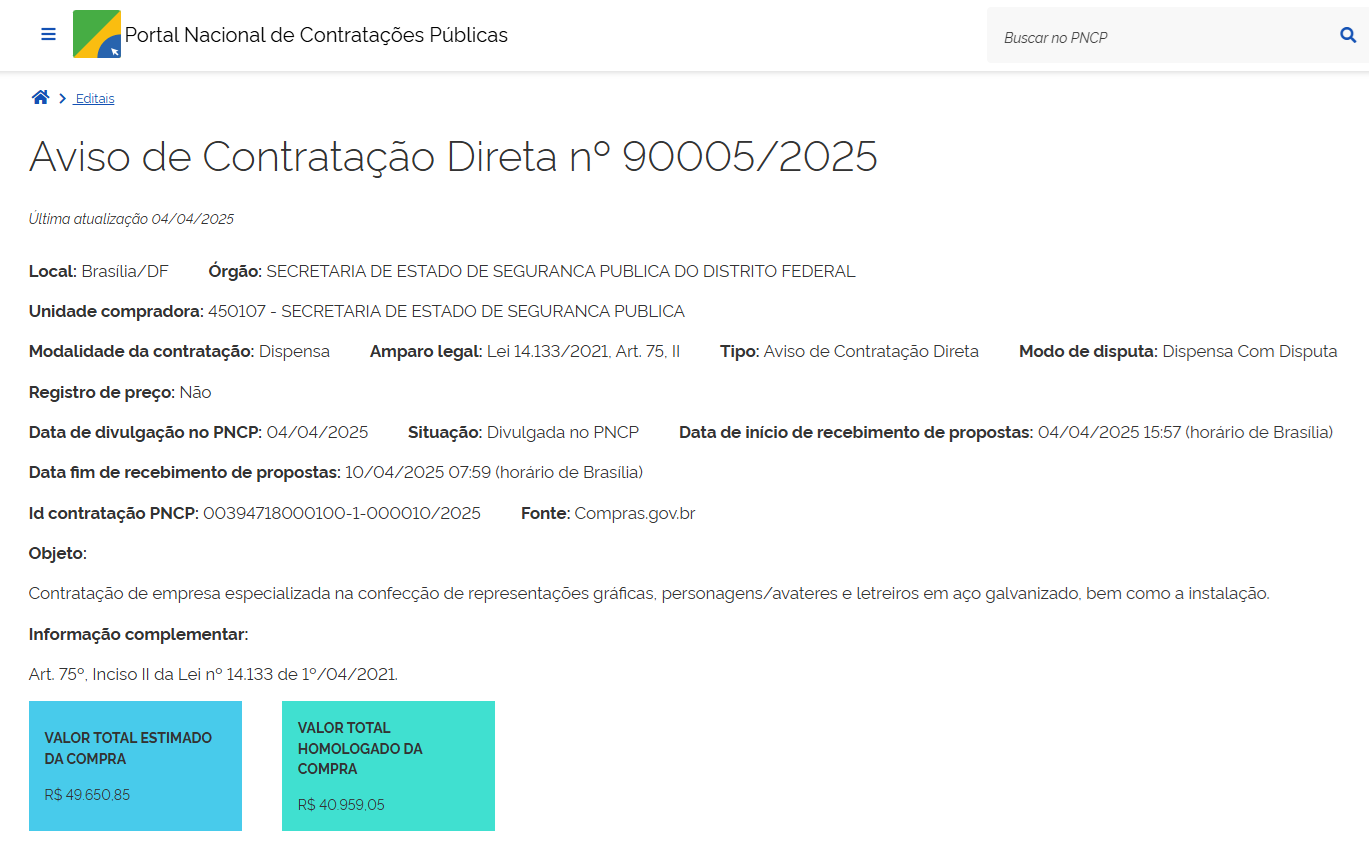Viewport: 1369px width, 853px height.
Task: Click the Objeto description paragraph
Action: 648,593
